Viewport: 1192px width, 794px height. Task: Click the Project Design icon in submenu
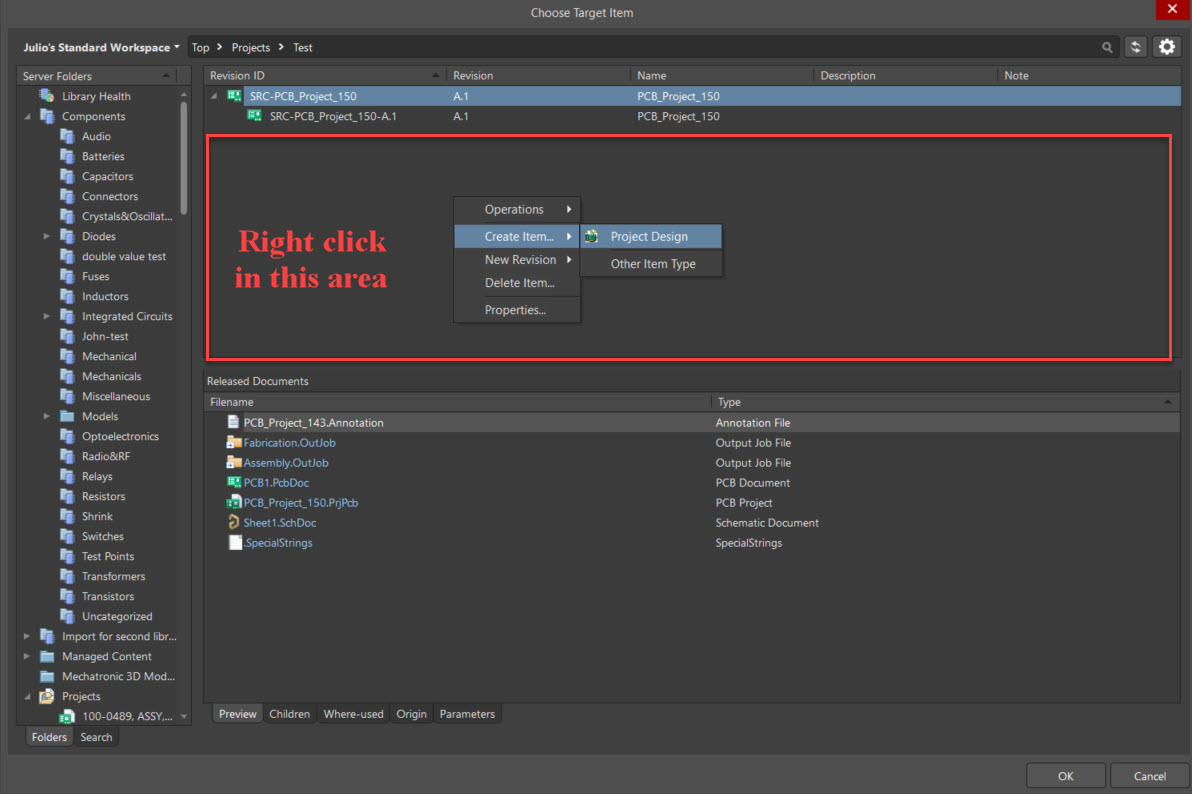coord(592,237)
